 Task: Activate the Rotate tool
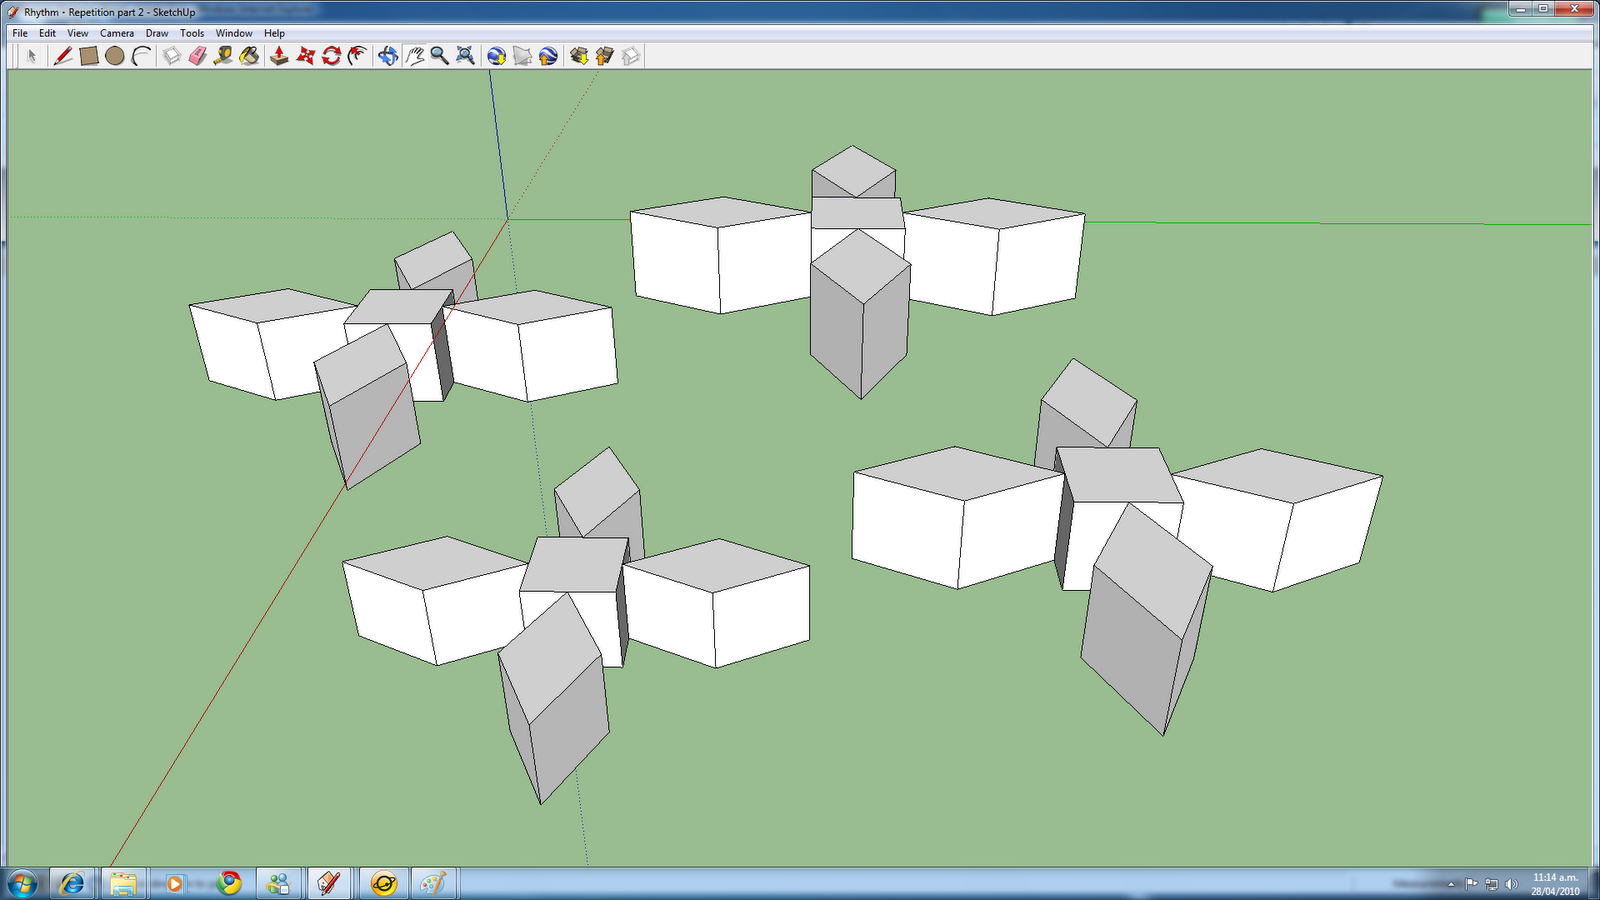click(x=332, y=56)
